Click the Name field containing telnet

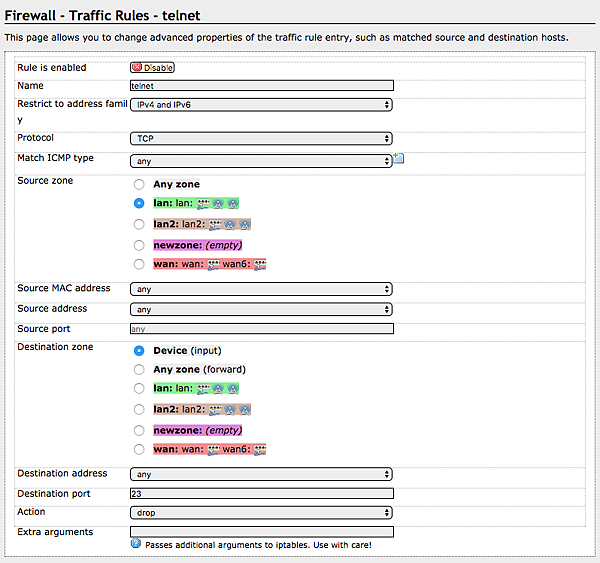[261, 87]
